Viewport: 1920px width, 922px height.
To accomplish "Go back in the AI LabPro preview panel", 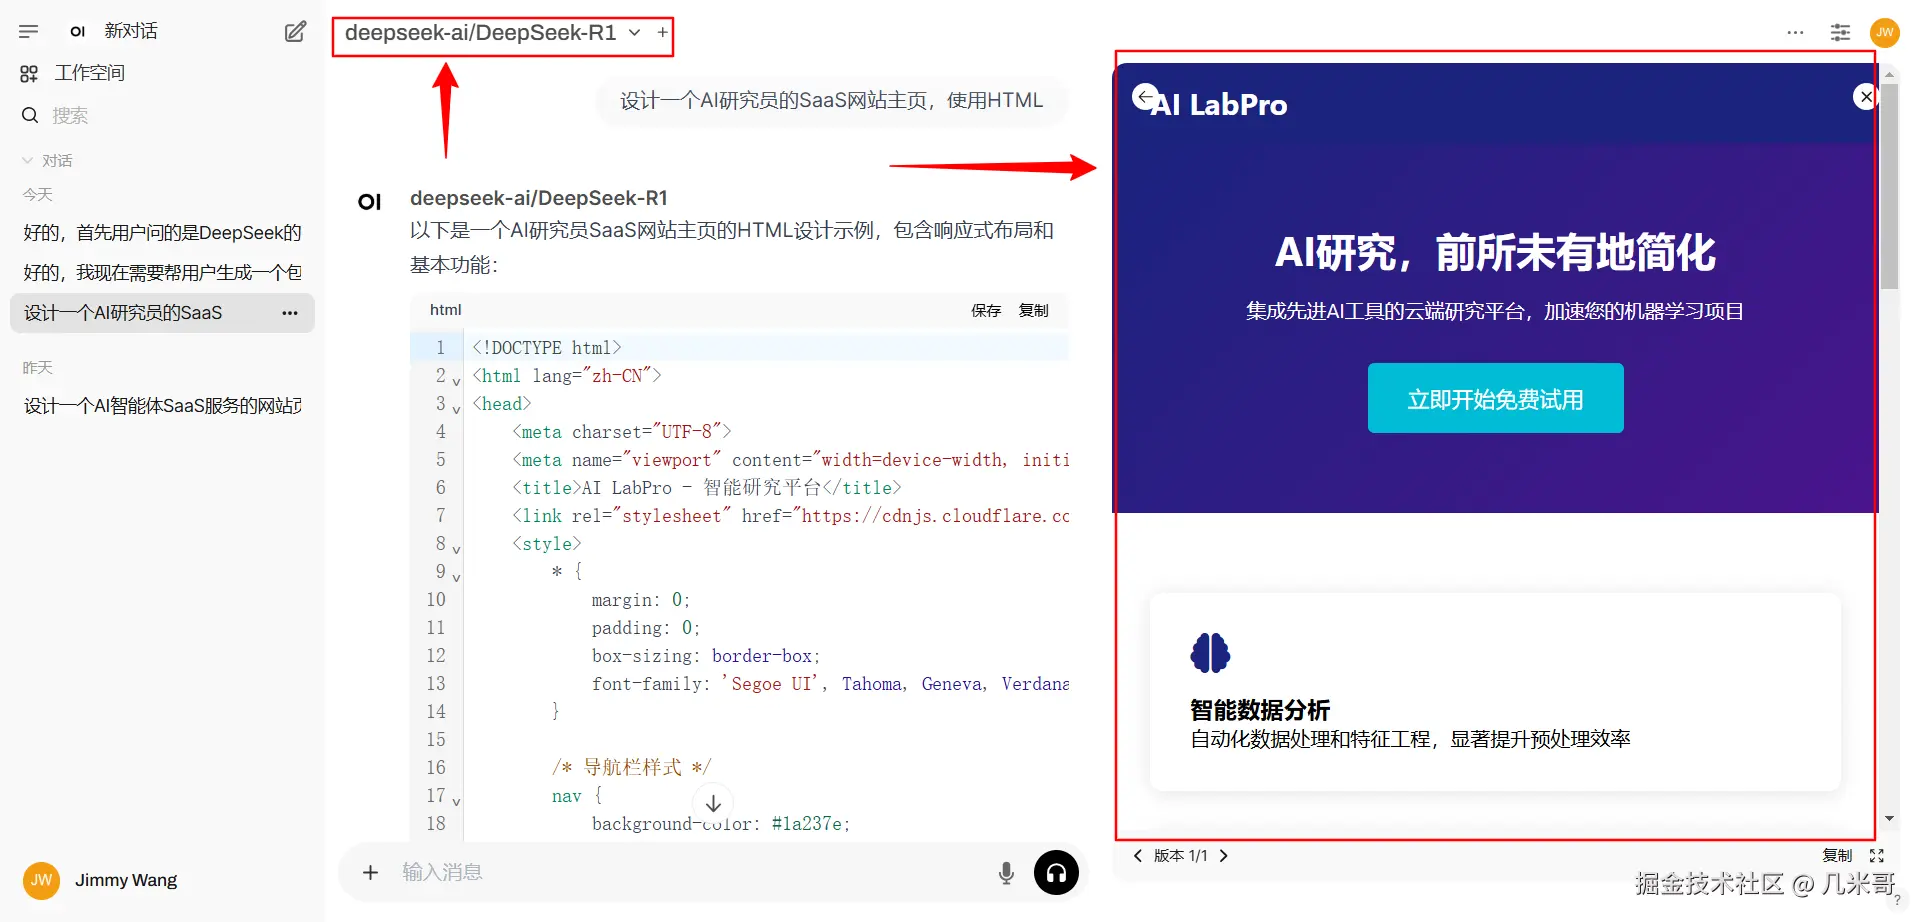I will (x=1145, y=97).
